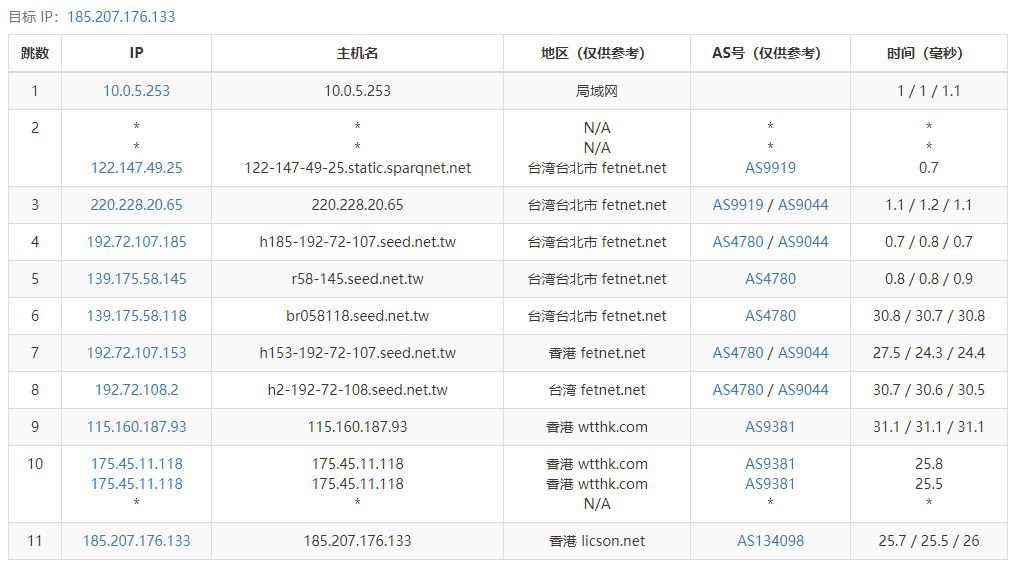Viewport: 1018px width, 570px height.
Task: Click AS9044 link in hop 3 row
Action: [803, 204]
